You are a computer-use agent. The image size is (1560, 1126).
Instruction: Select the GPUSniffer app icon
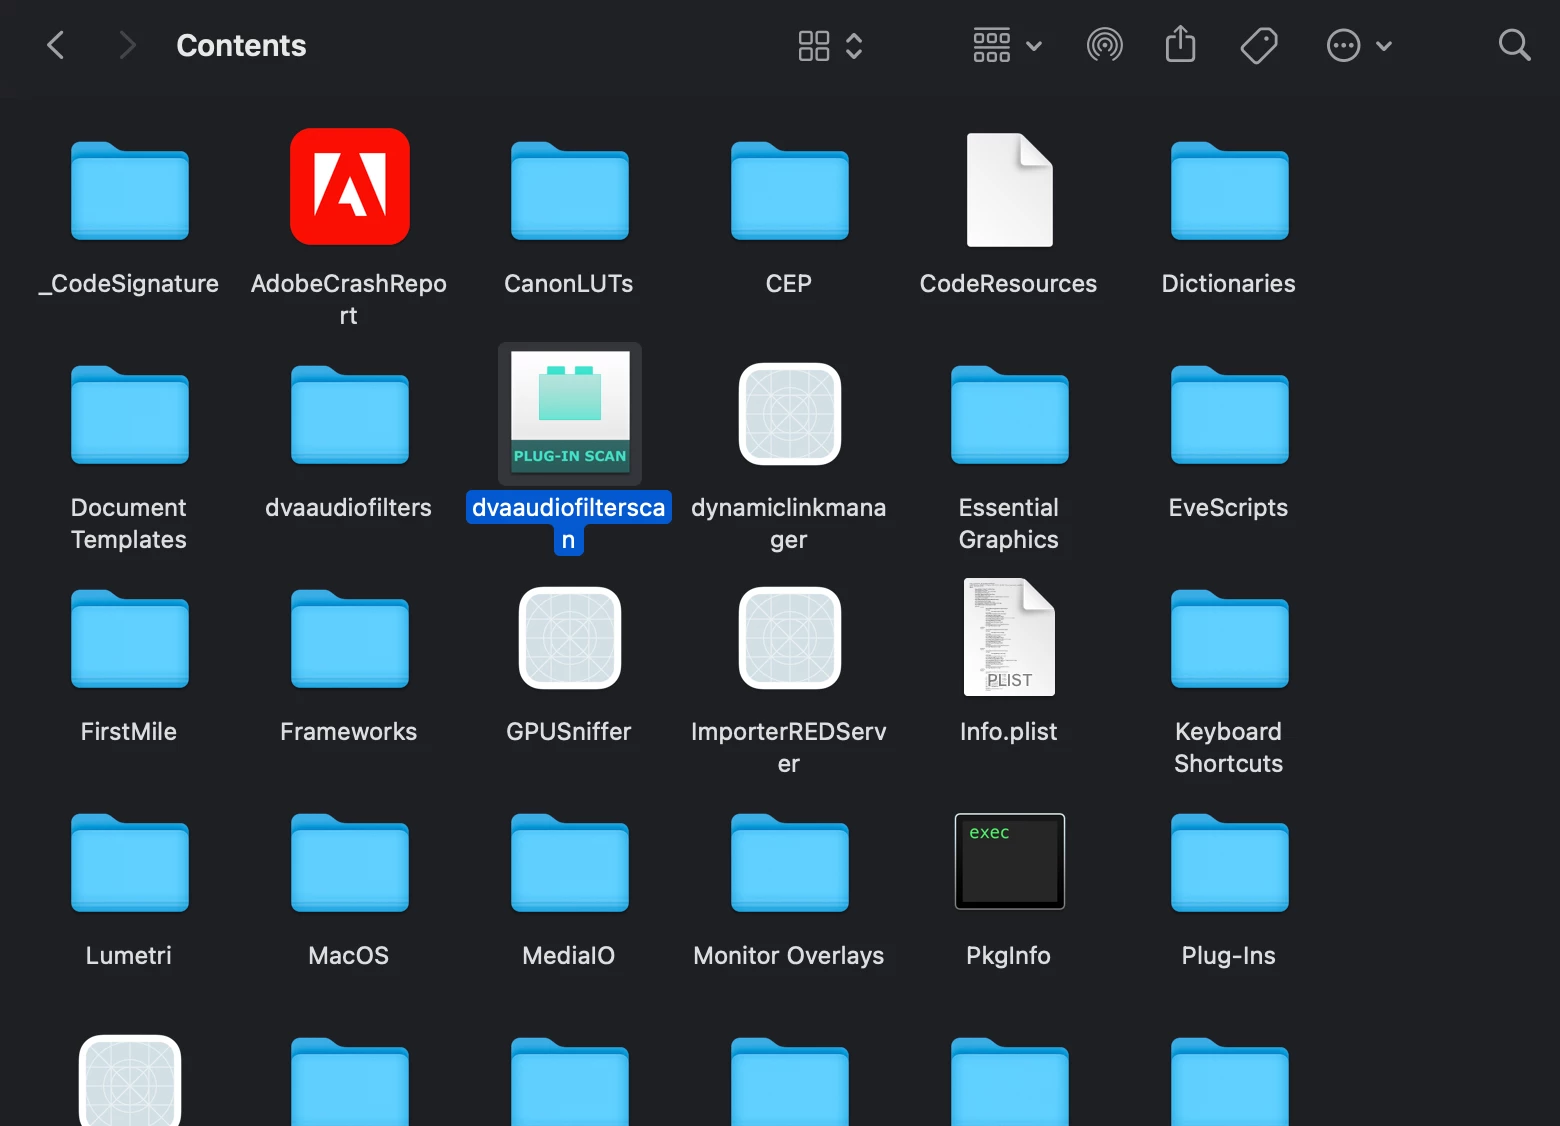click(x=570, y=638)
